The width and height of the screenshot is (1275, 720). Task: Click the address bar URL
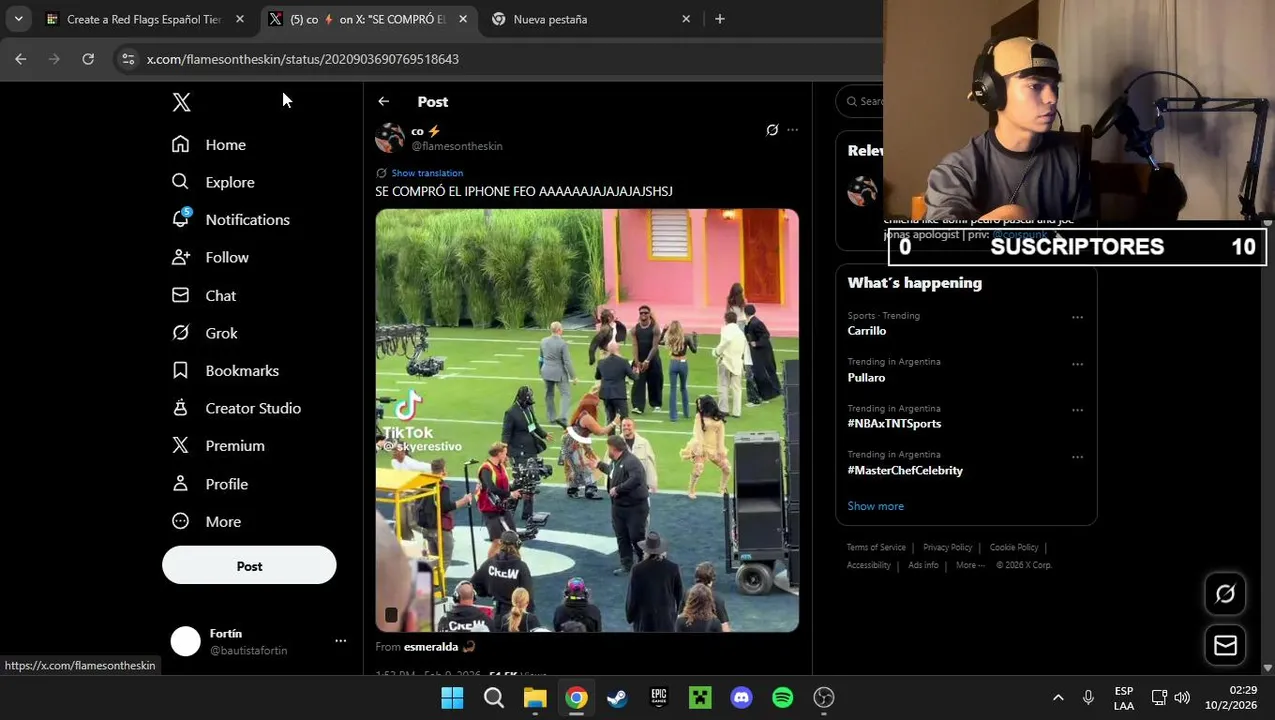pyautogui.click(x=303, y=59)
